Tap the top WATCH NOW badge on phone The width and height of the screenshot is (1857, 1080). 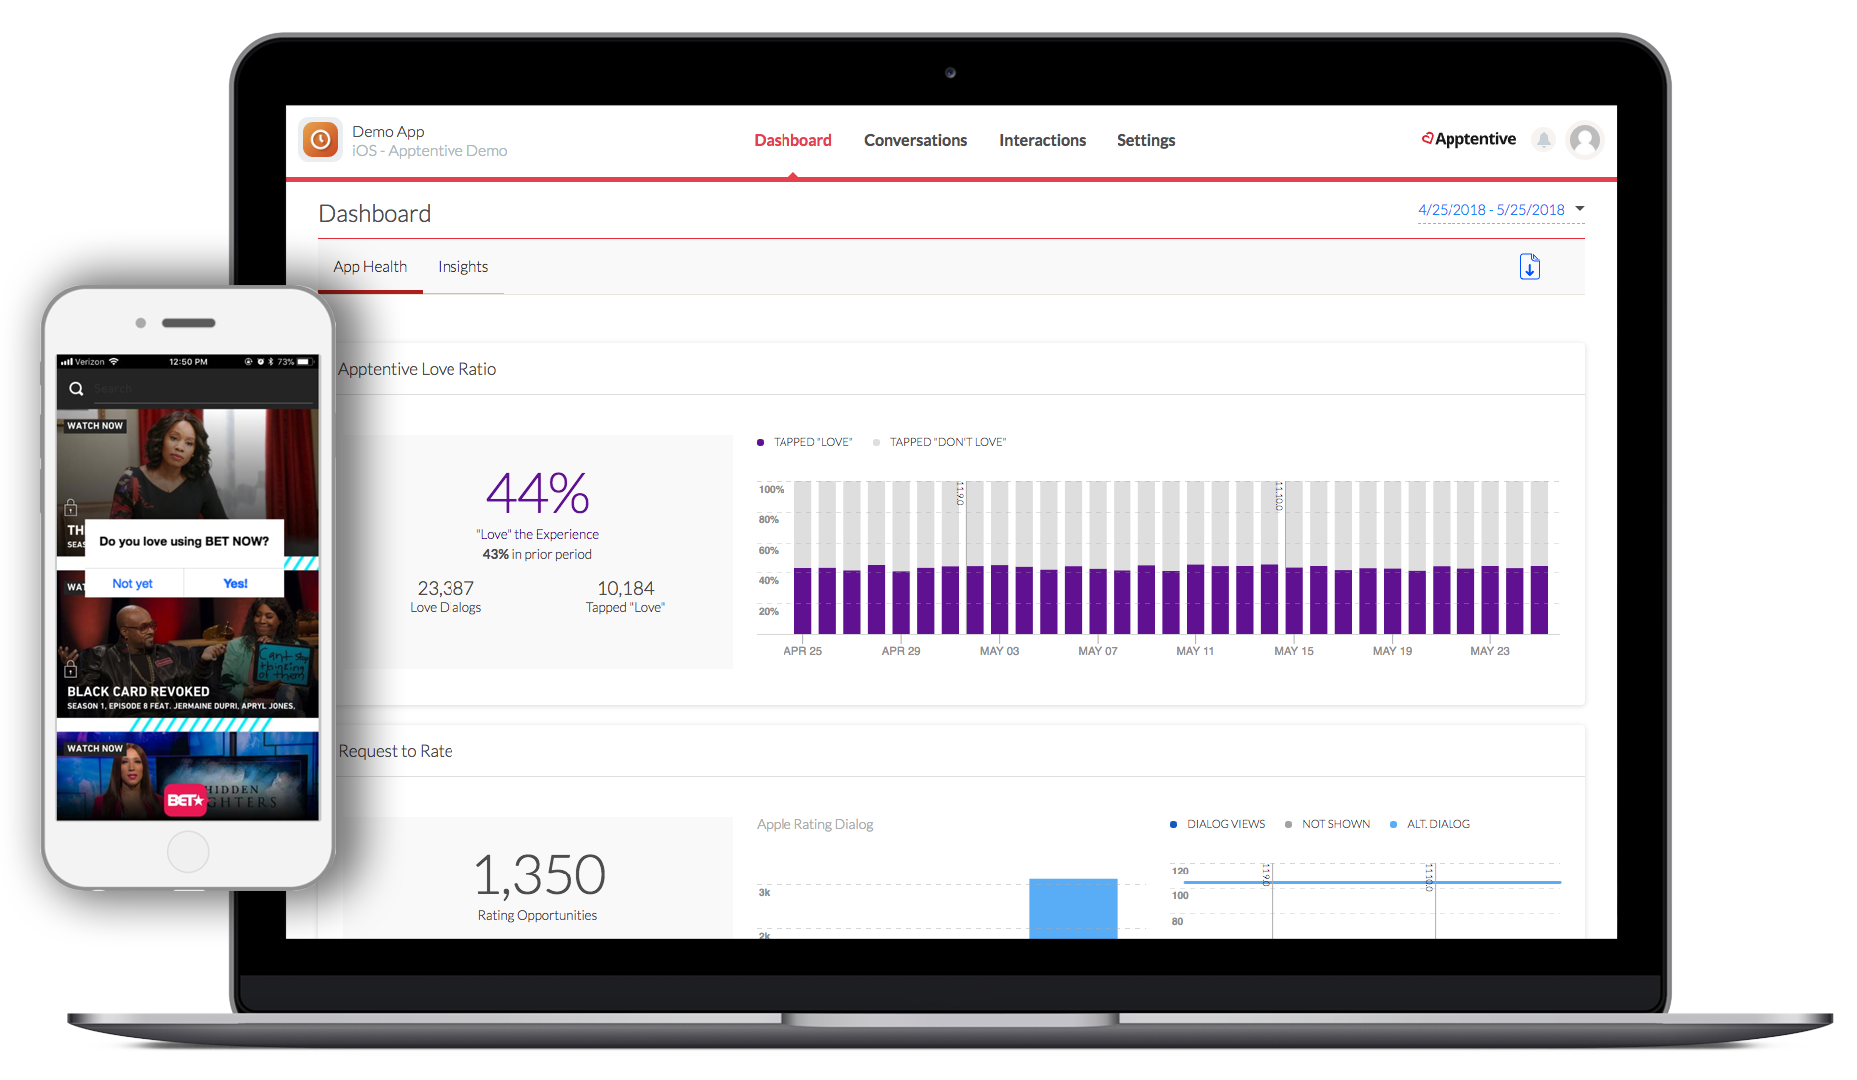tap(95, 426)
